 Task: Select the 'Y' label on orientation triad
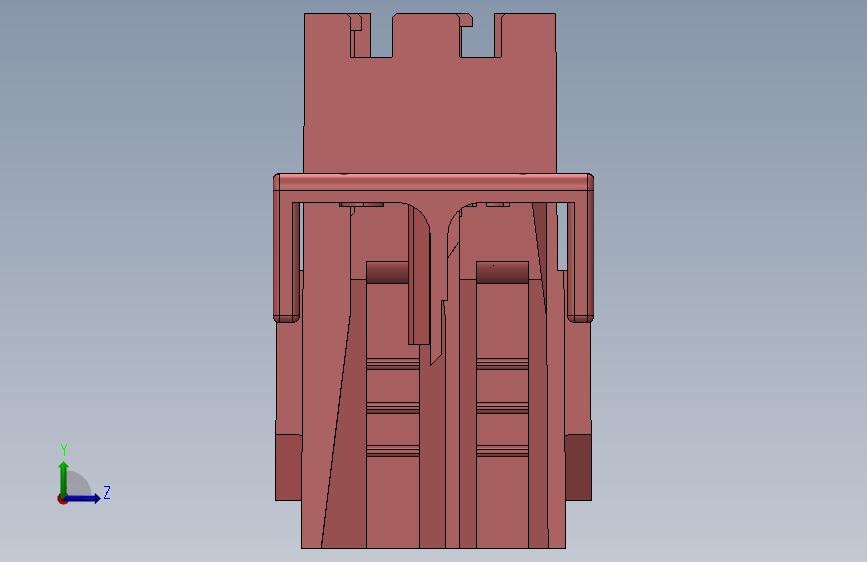pos(64,450)
